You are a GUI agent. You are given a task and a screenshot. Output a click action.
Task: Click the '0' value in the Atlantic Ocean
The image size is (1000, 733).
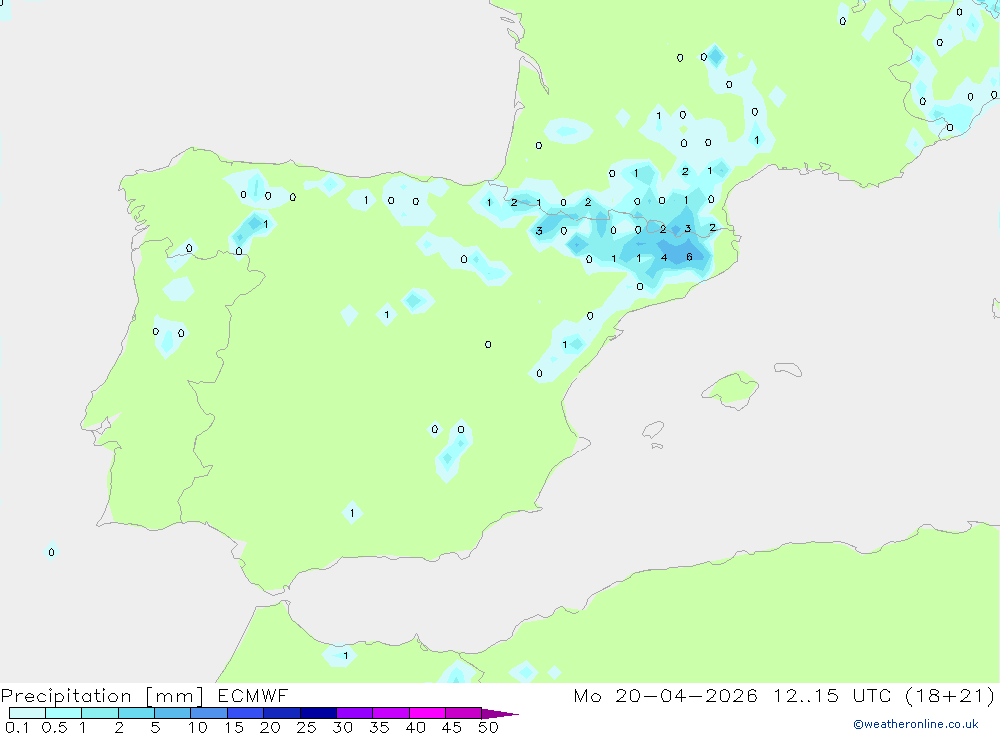pos(52,552)
